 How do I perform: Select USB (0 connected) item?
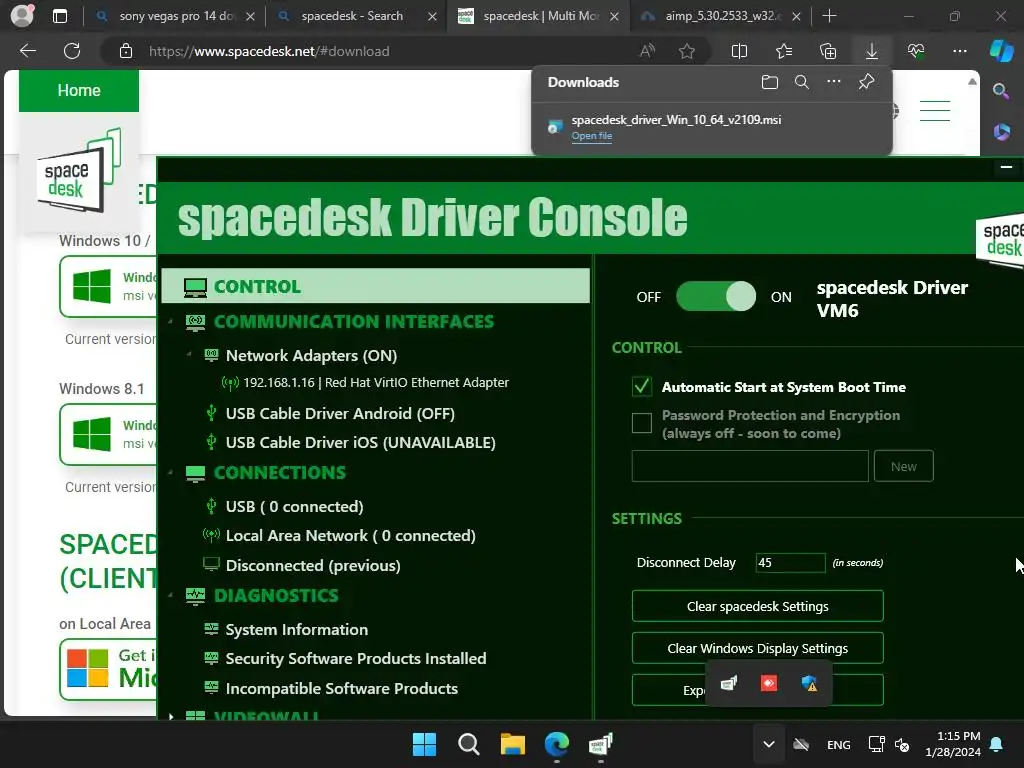pos(294,506)
